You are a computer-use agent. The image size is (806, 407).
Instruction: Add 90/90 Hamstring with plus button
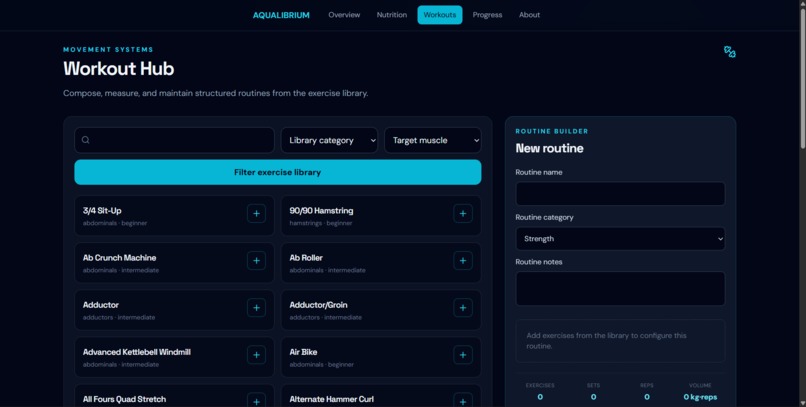pyautogui.click(x=463, y=213)
